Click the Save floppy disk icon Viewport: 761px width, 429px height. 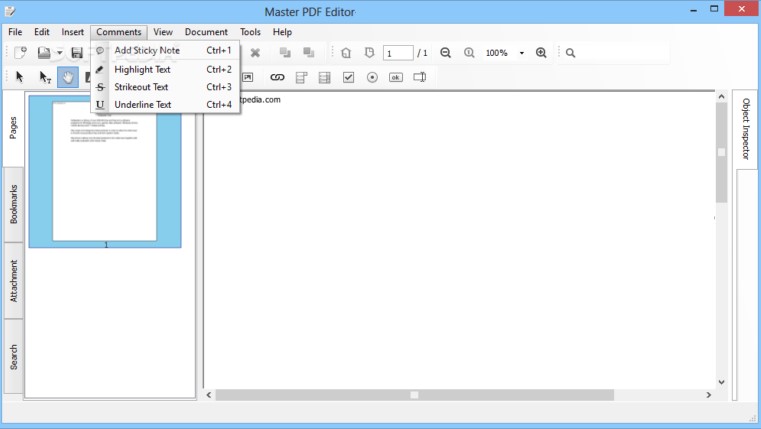point(77,52)
